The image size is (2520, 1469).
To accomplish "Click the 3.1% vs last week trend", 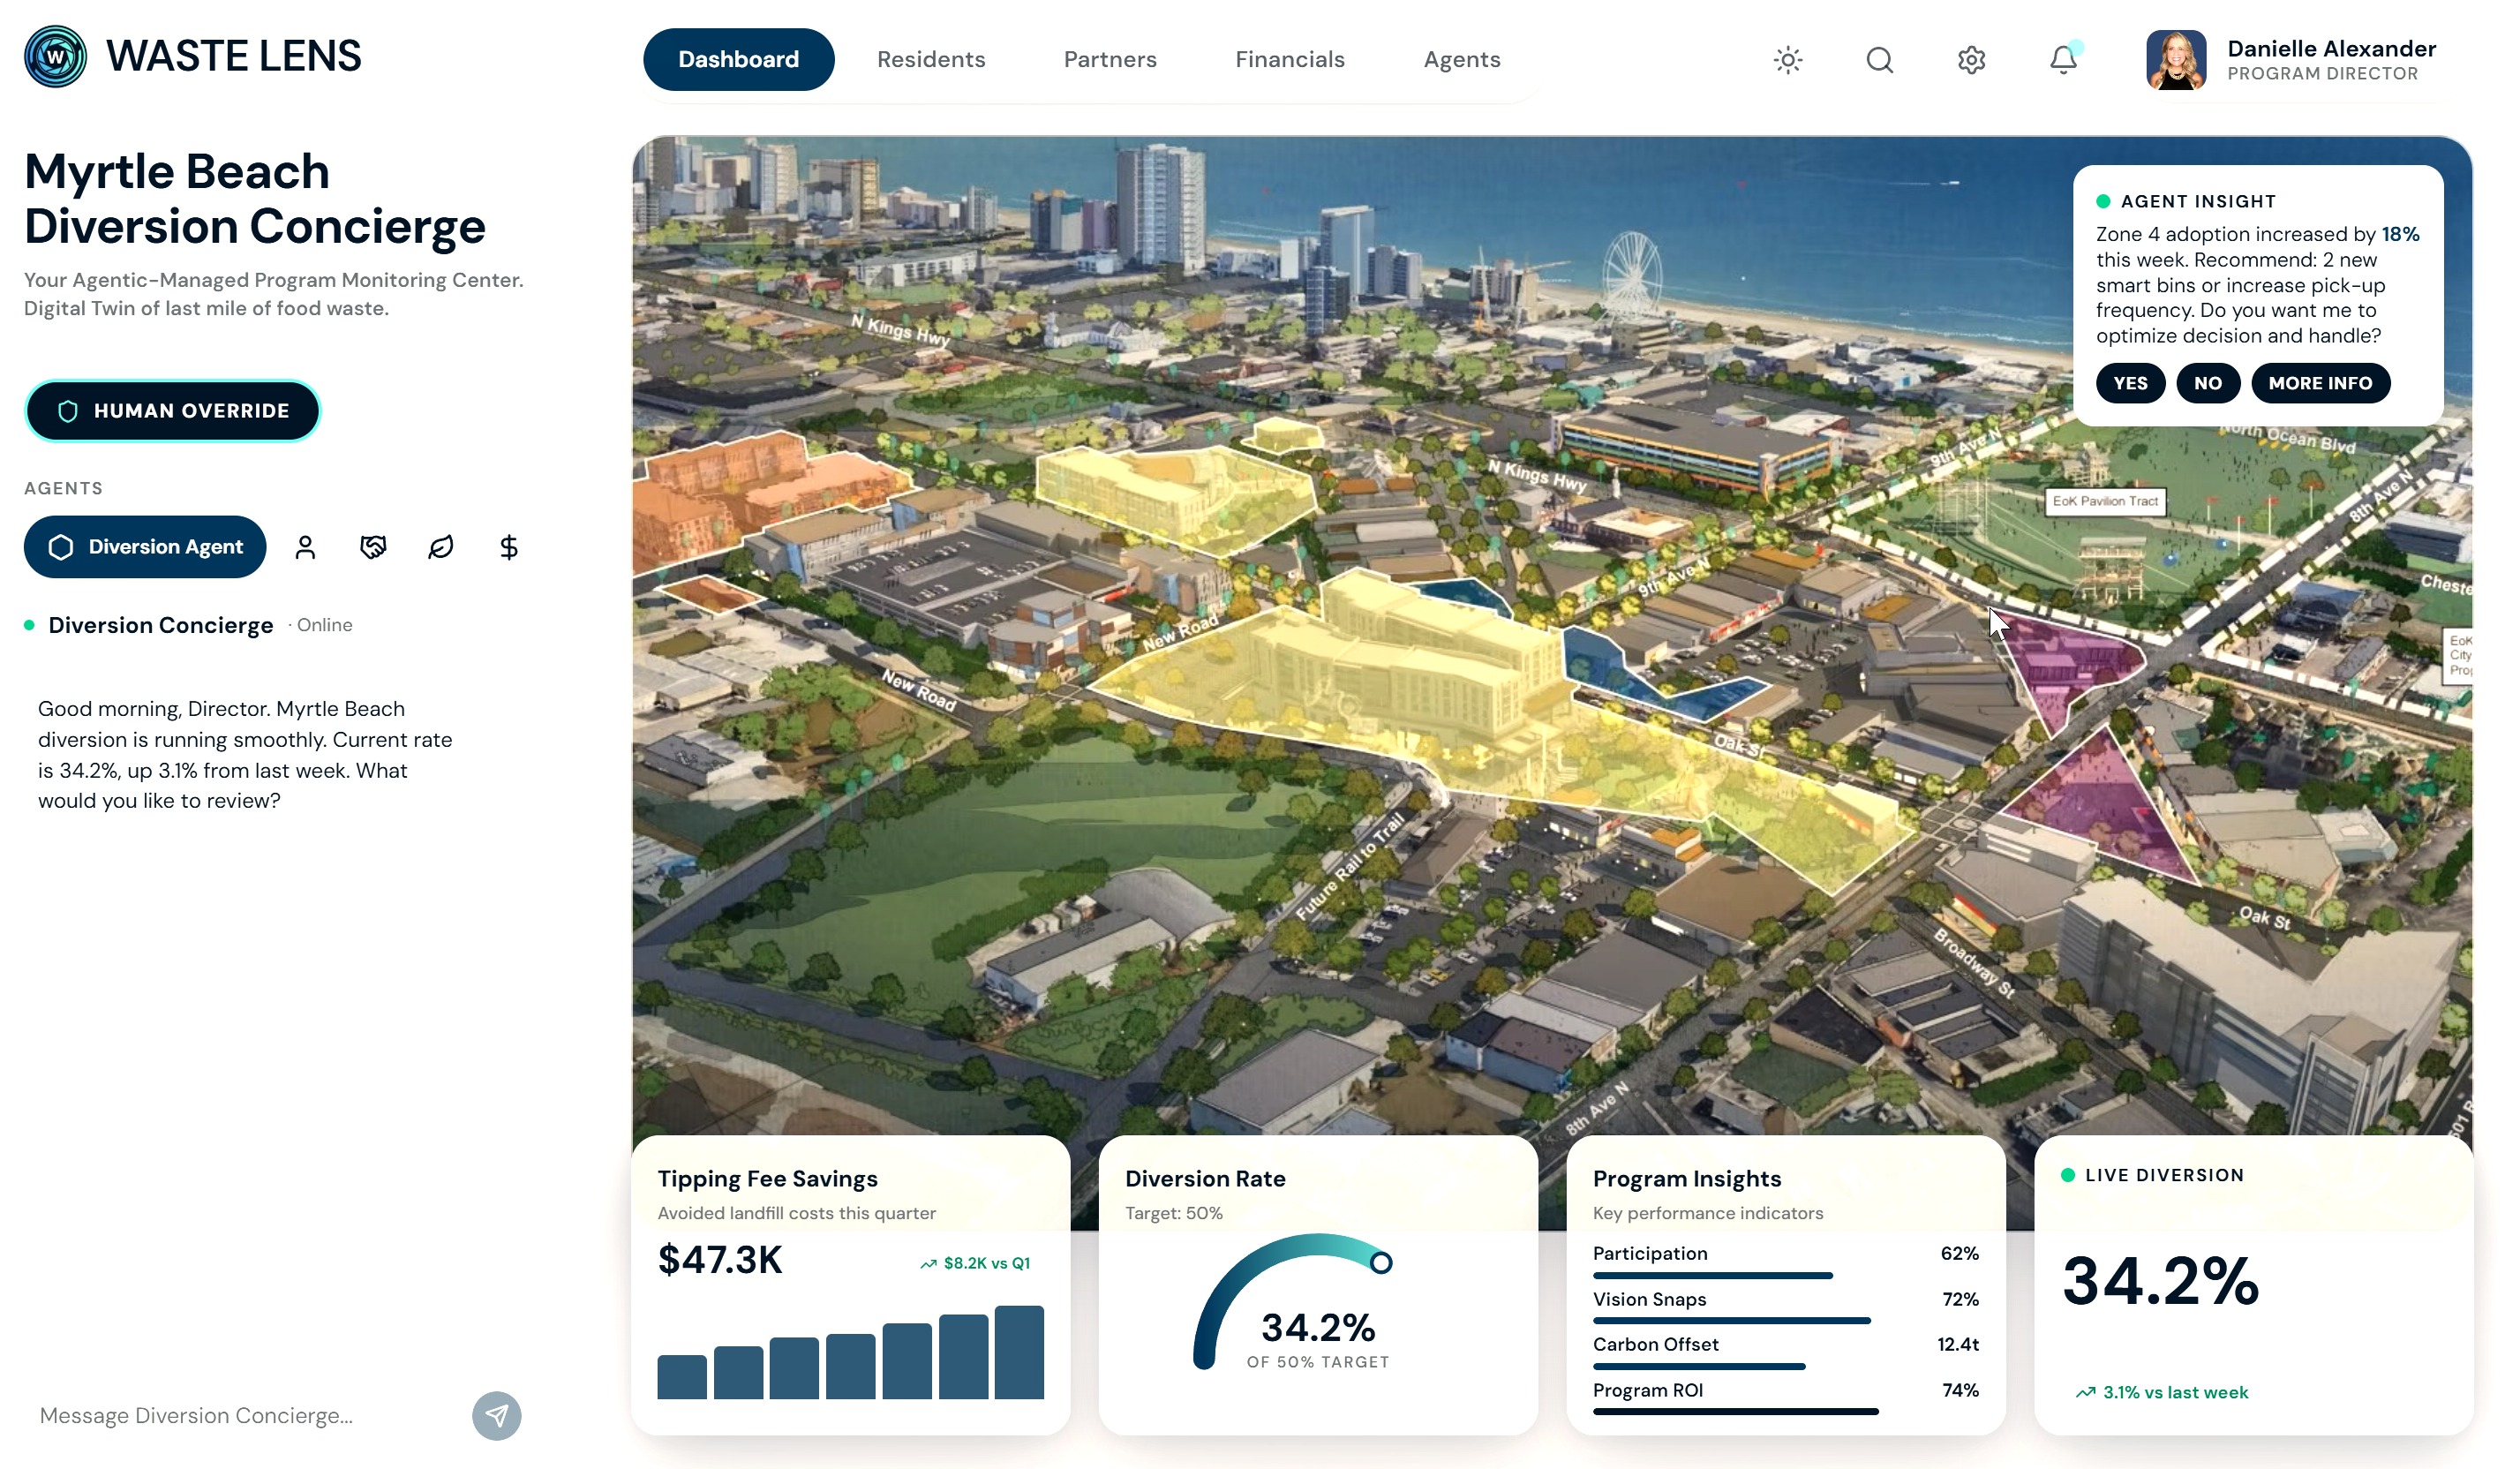I will click(x=2161, y=1392).
